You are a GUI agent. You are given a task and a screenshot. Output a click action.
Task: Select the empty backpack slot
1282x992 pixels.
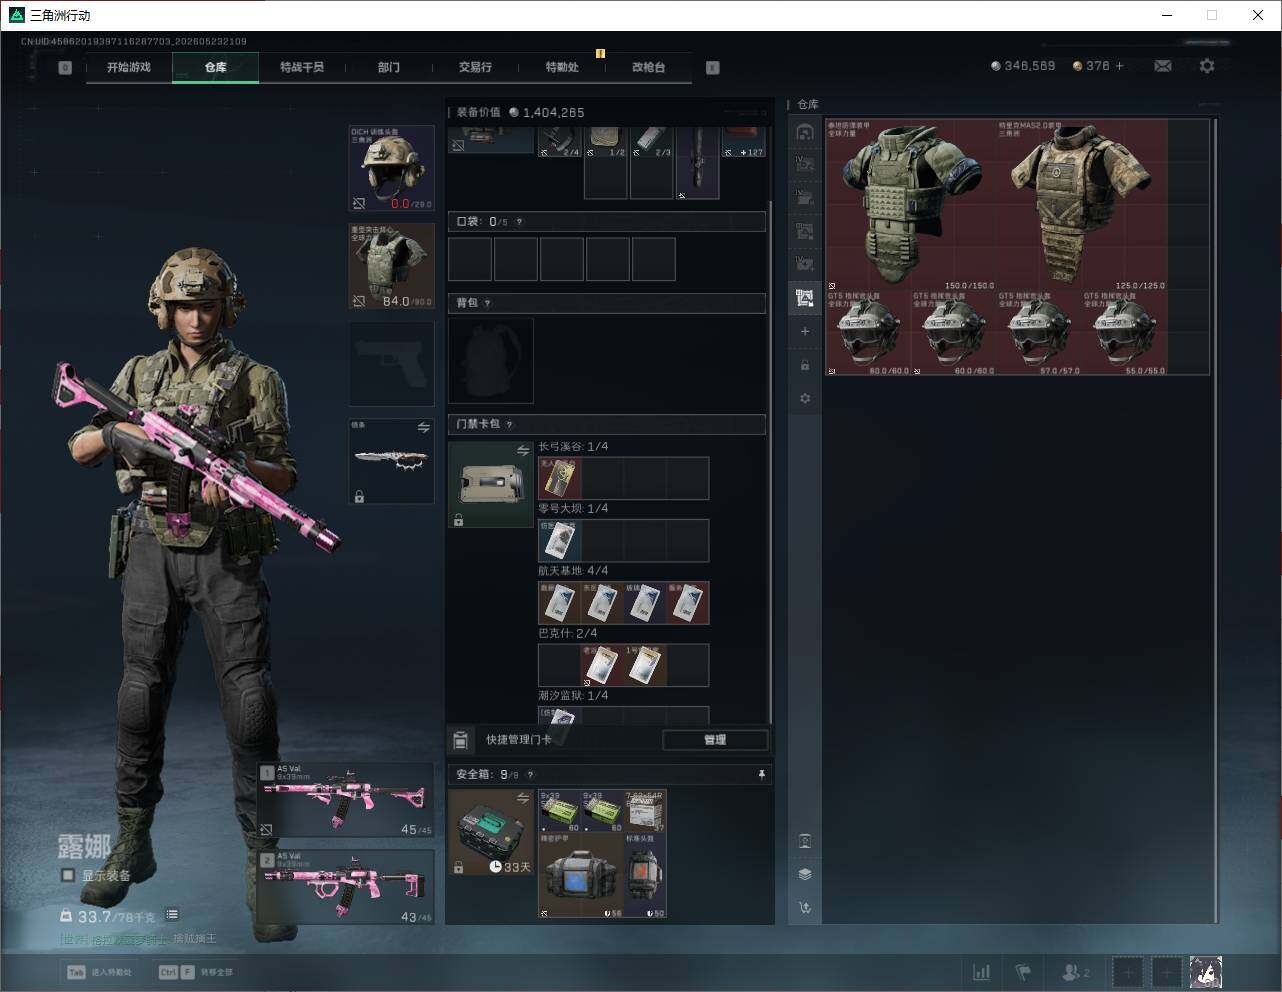coord(491,361)
